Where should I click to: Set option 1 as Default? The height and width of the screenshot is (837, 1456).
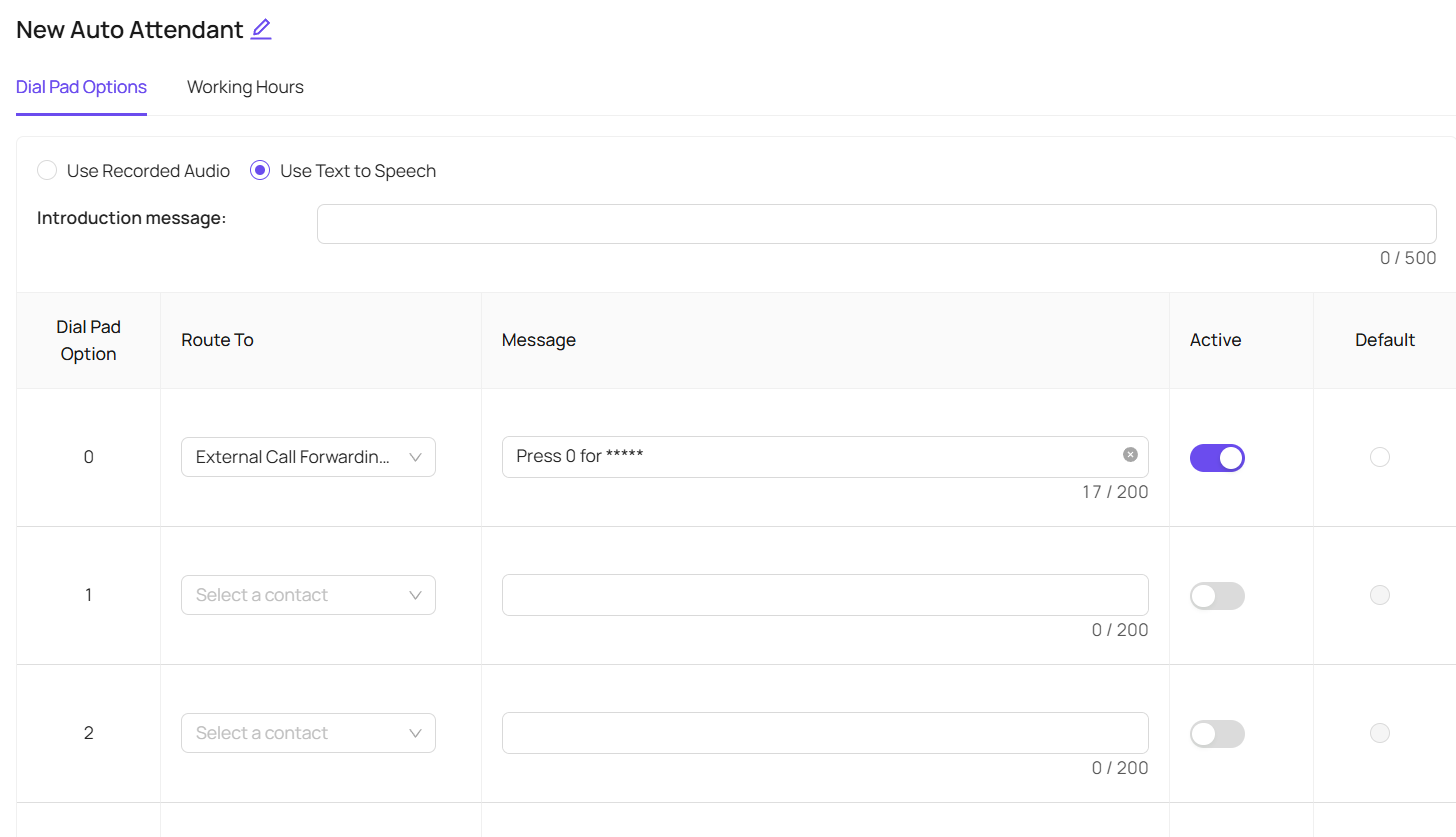tap(1380, 595)
